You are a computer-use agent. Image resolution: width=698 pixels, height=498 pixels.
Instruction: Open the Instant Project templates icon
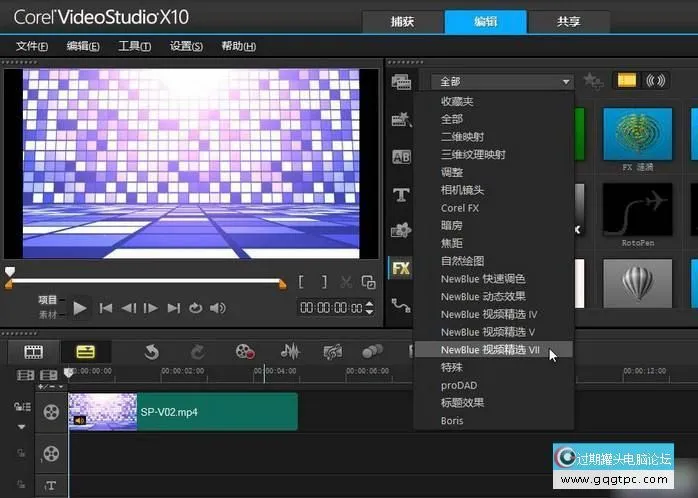(x=401, y=119)
